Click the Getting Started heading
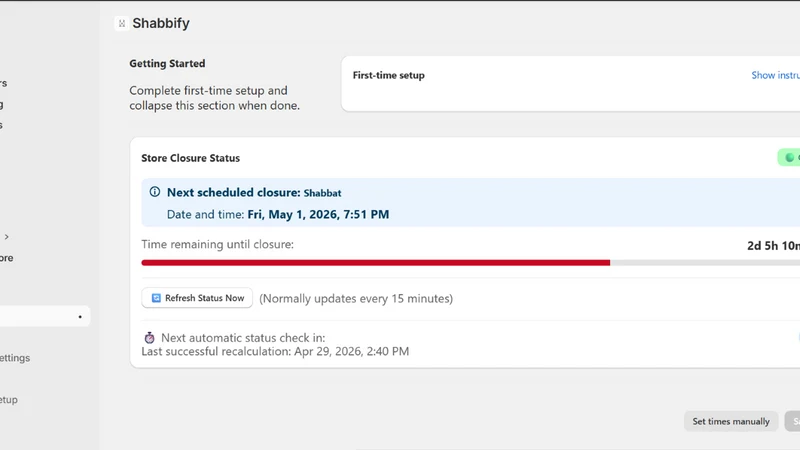Viewport: 800px width, 450px height. click(167, 64)
